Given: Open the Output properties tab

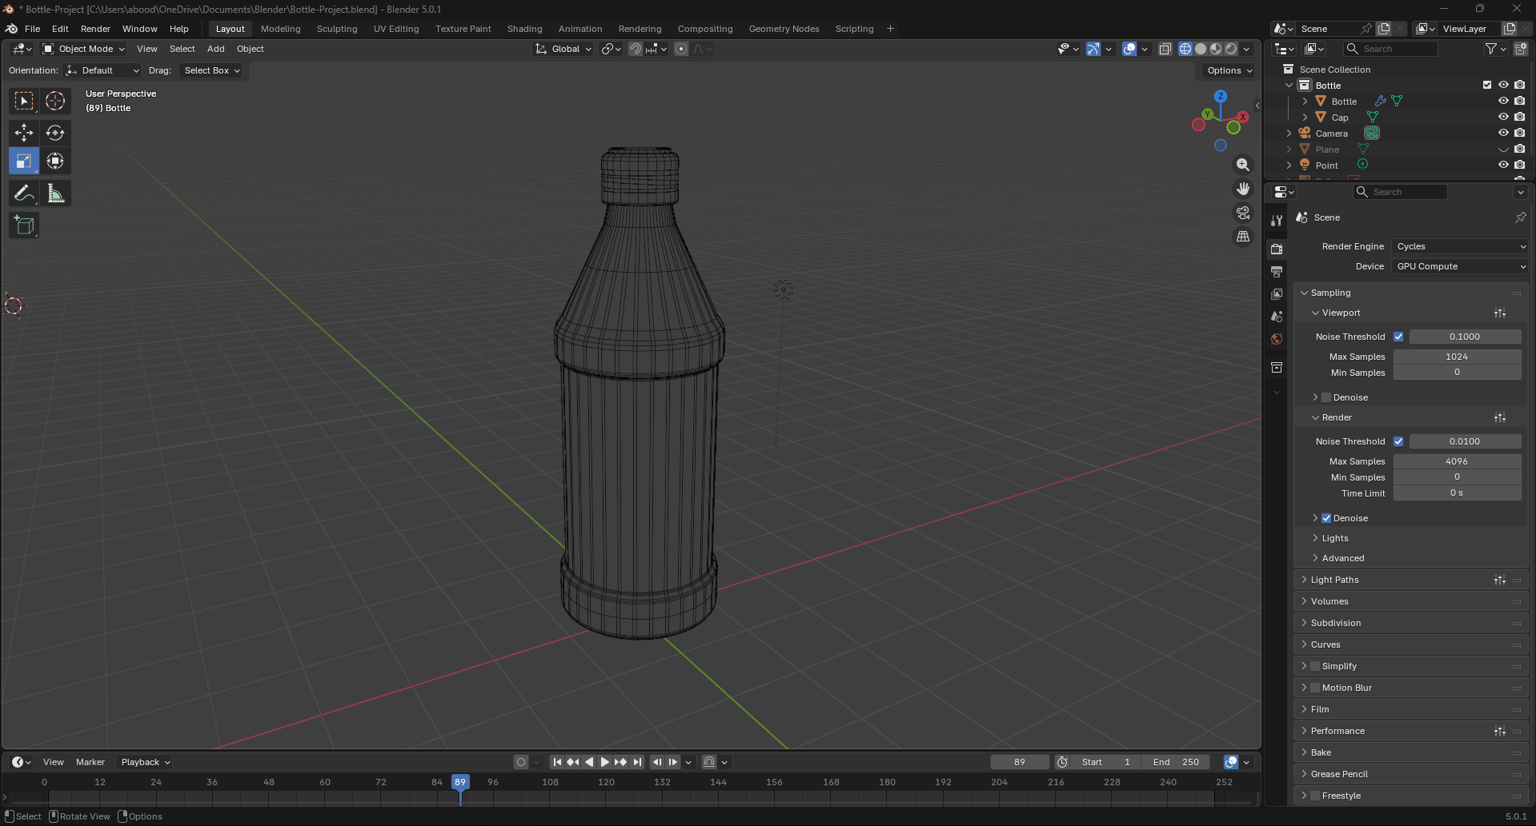Looking at the screenshot, I should click(1277, 272).
